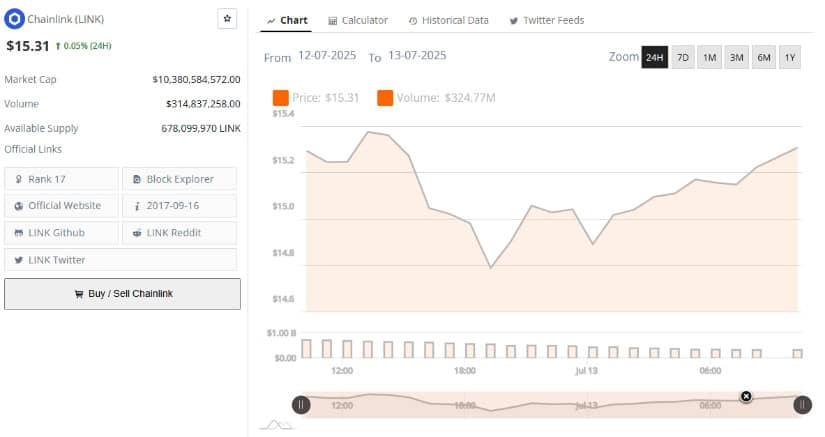Select the 6M zoom range
This screenshot has height=437, width=825.
pyautogui.click(x=764, y=57)
